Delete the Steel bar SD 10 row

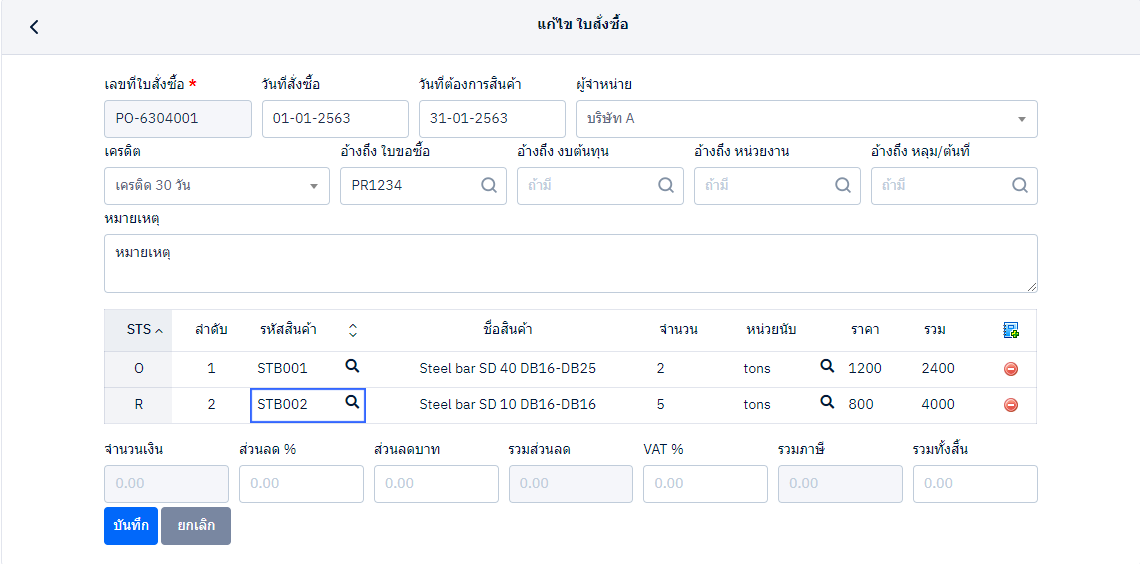[1011, 405]
